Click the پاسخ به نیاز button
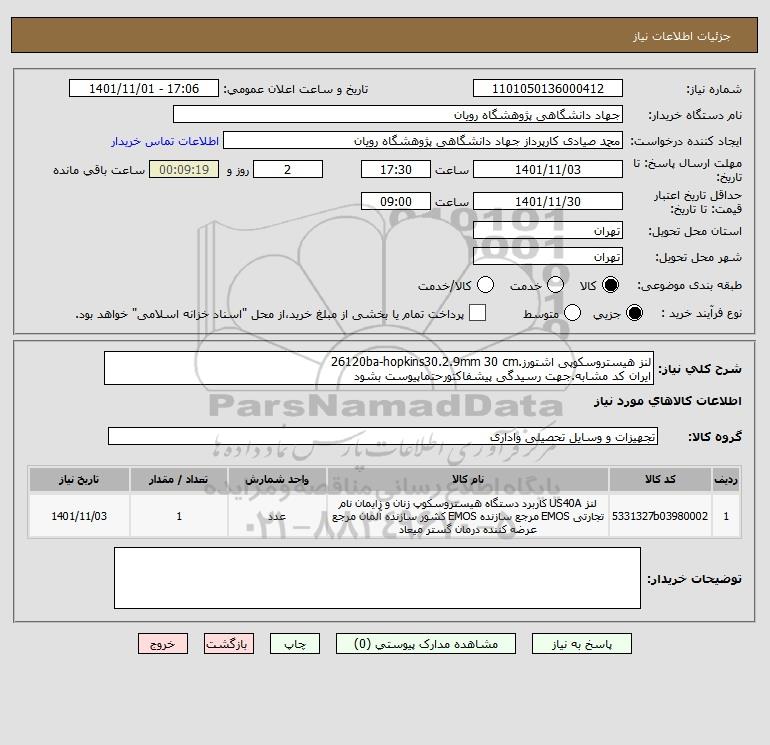 pyautogui.click(x=581, y=644)
